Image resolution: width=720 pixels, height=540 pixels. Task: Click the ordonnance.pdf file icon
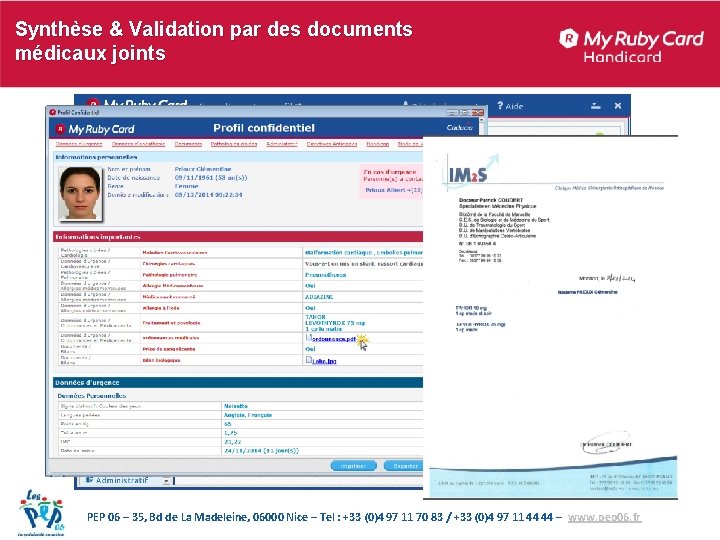pos(309,338)
